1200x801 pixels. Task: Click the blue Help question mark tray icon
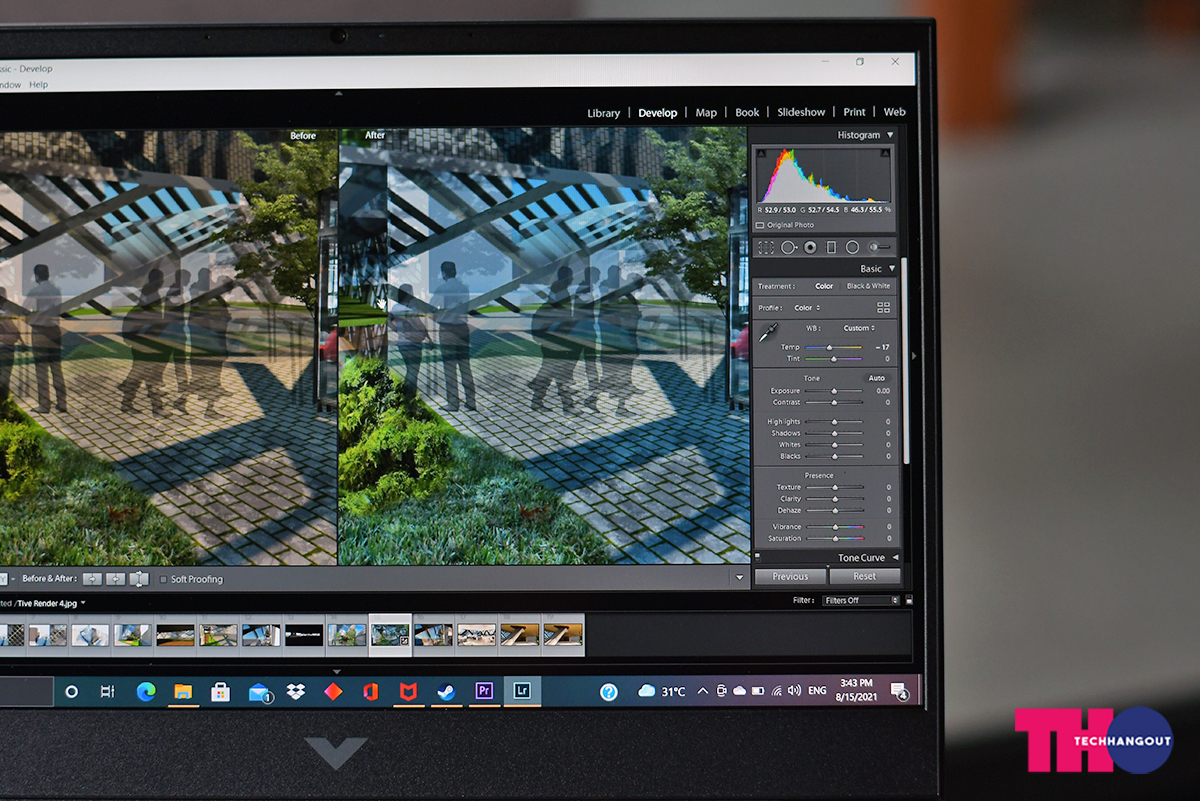pos(609,691)
